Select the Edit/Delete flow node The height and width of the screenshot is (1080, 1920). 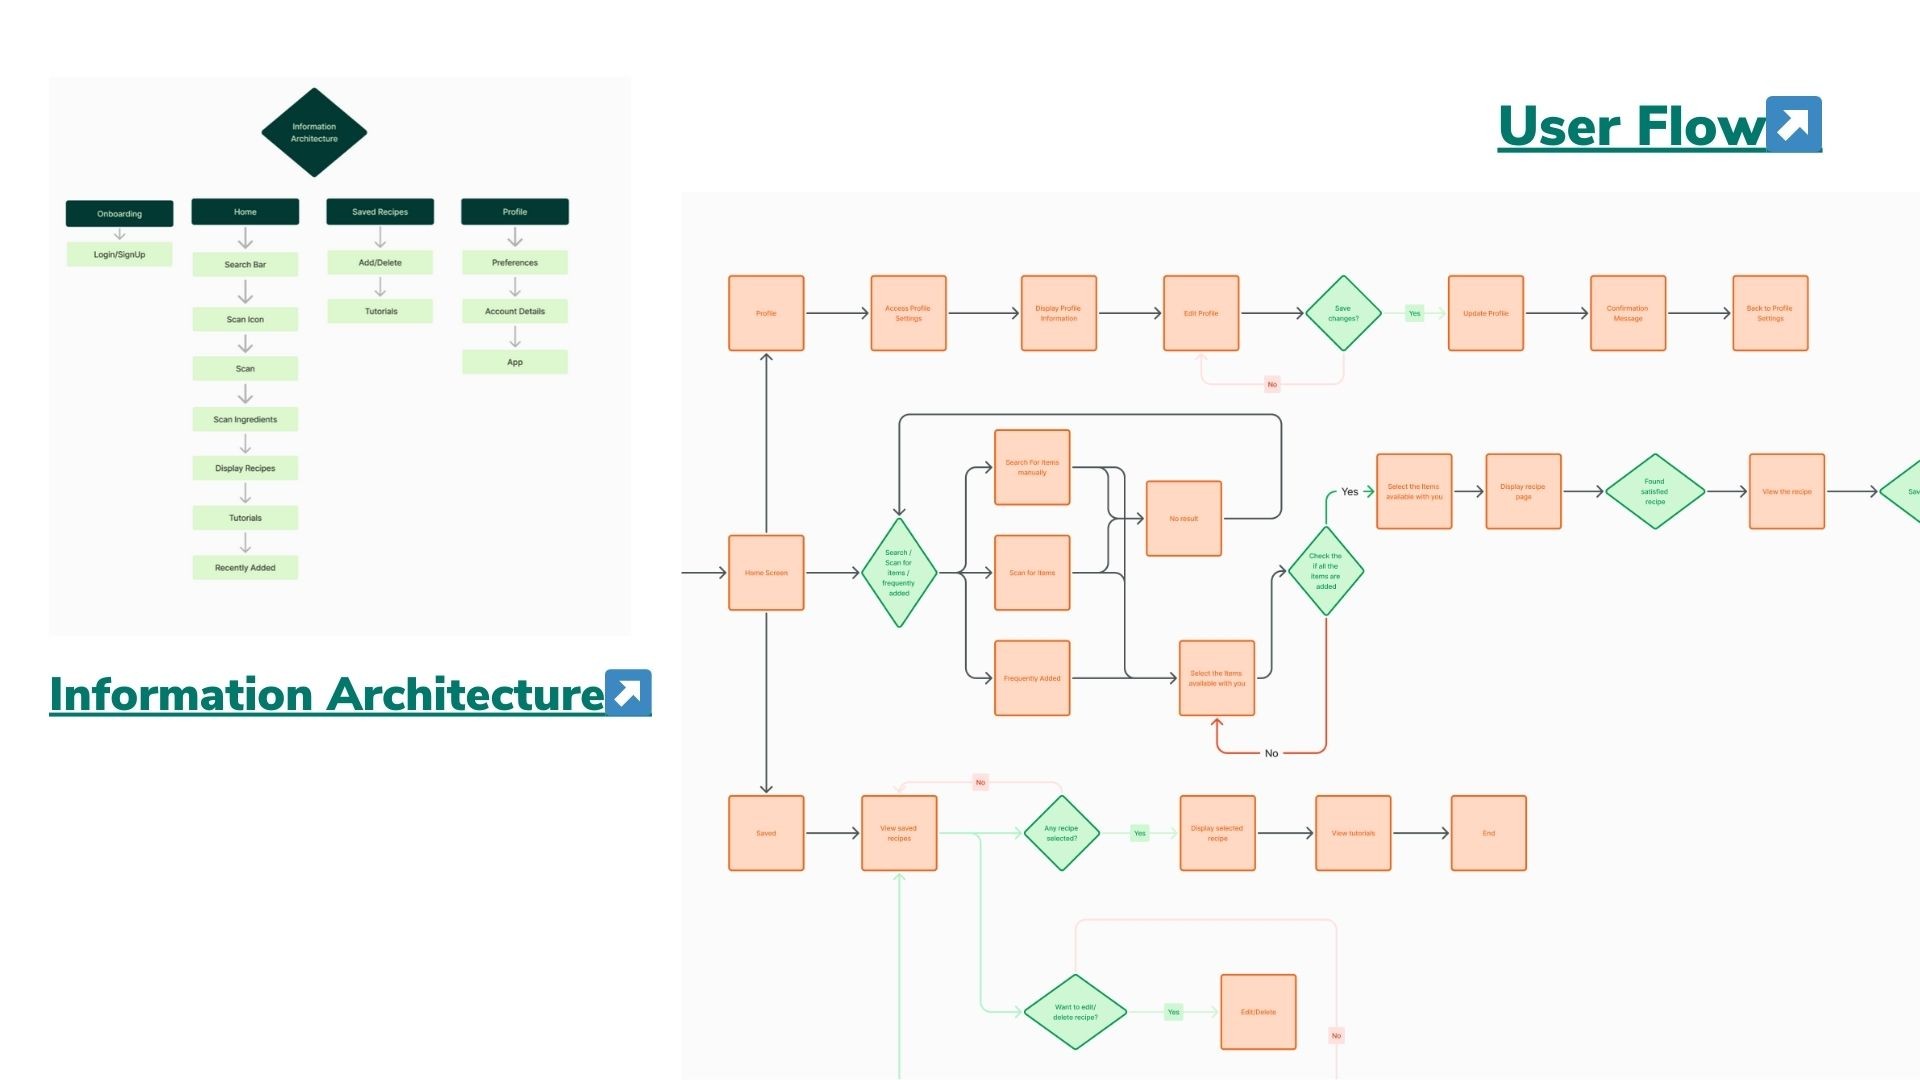click(1258, 1012)
